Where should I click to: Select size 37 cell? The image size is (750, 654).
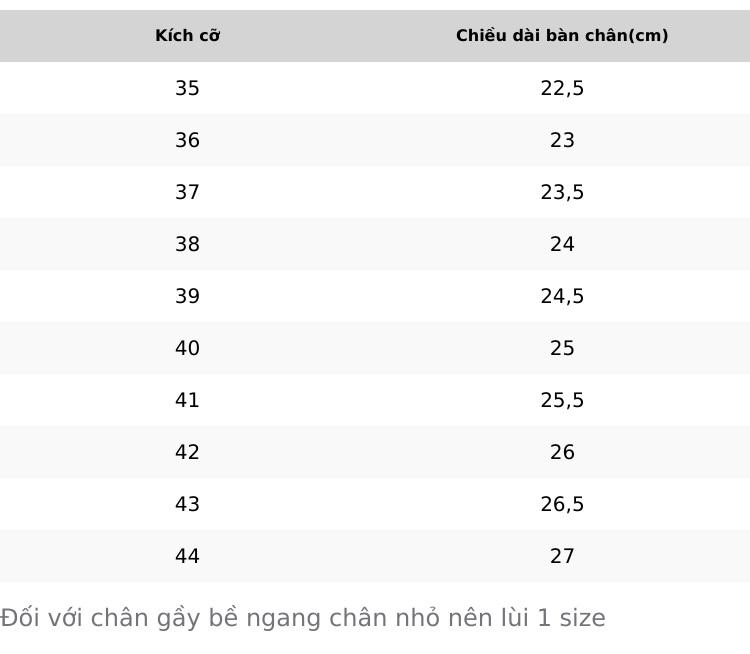[187, 192]
